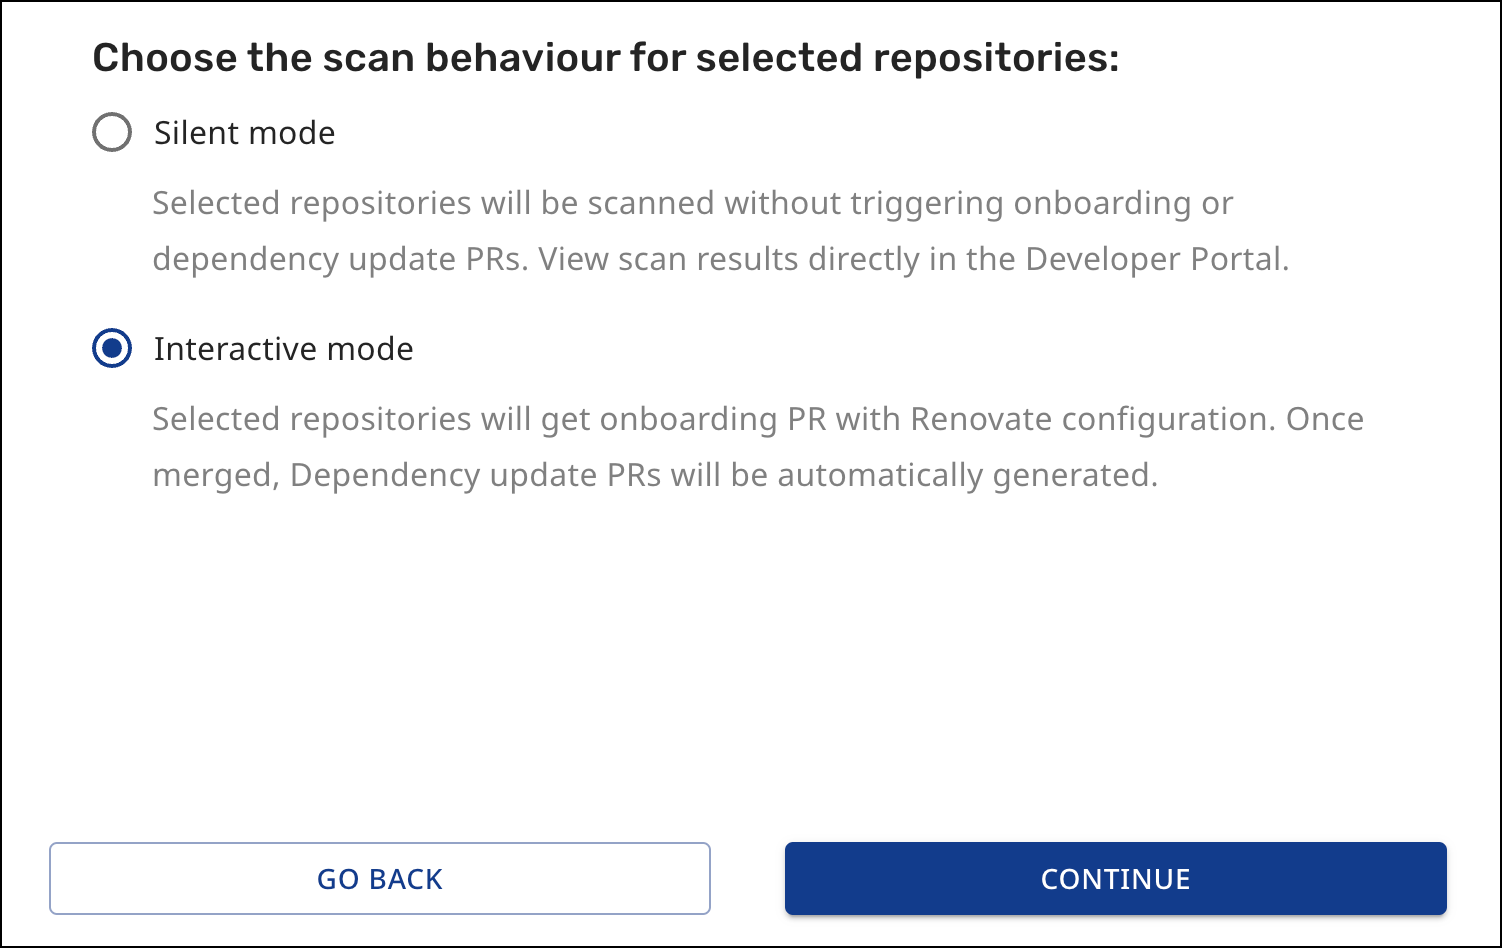Viewport: 1502px width, 948px height.
Task: Select the Silent mode radio button
Action: pos(112,132)
